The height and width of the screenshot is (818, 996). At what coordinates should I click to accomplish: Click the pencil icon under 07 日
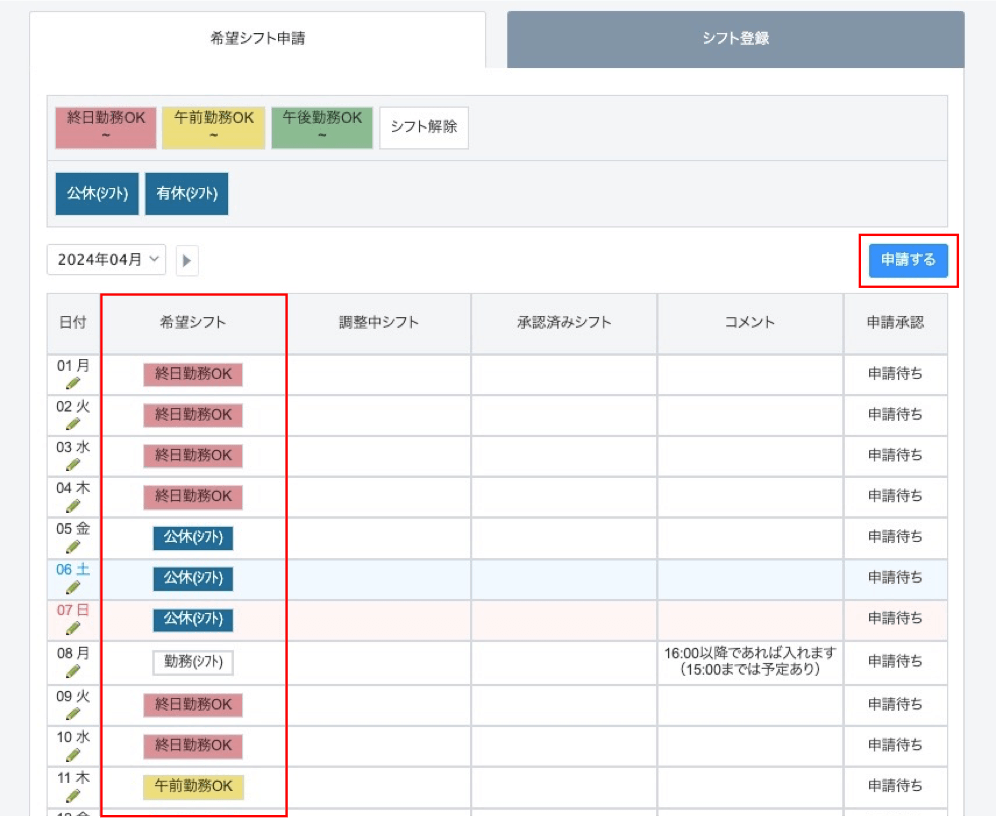point(72,628)
